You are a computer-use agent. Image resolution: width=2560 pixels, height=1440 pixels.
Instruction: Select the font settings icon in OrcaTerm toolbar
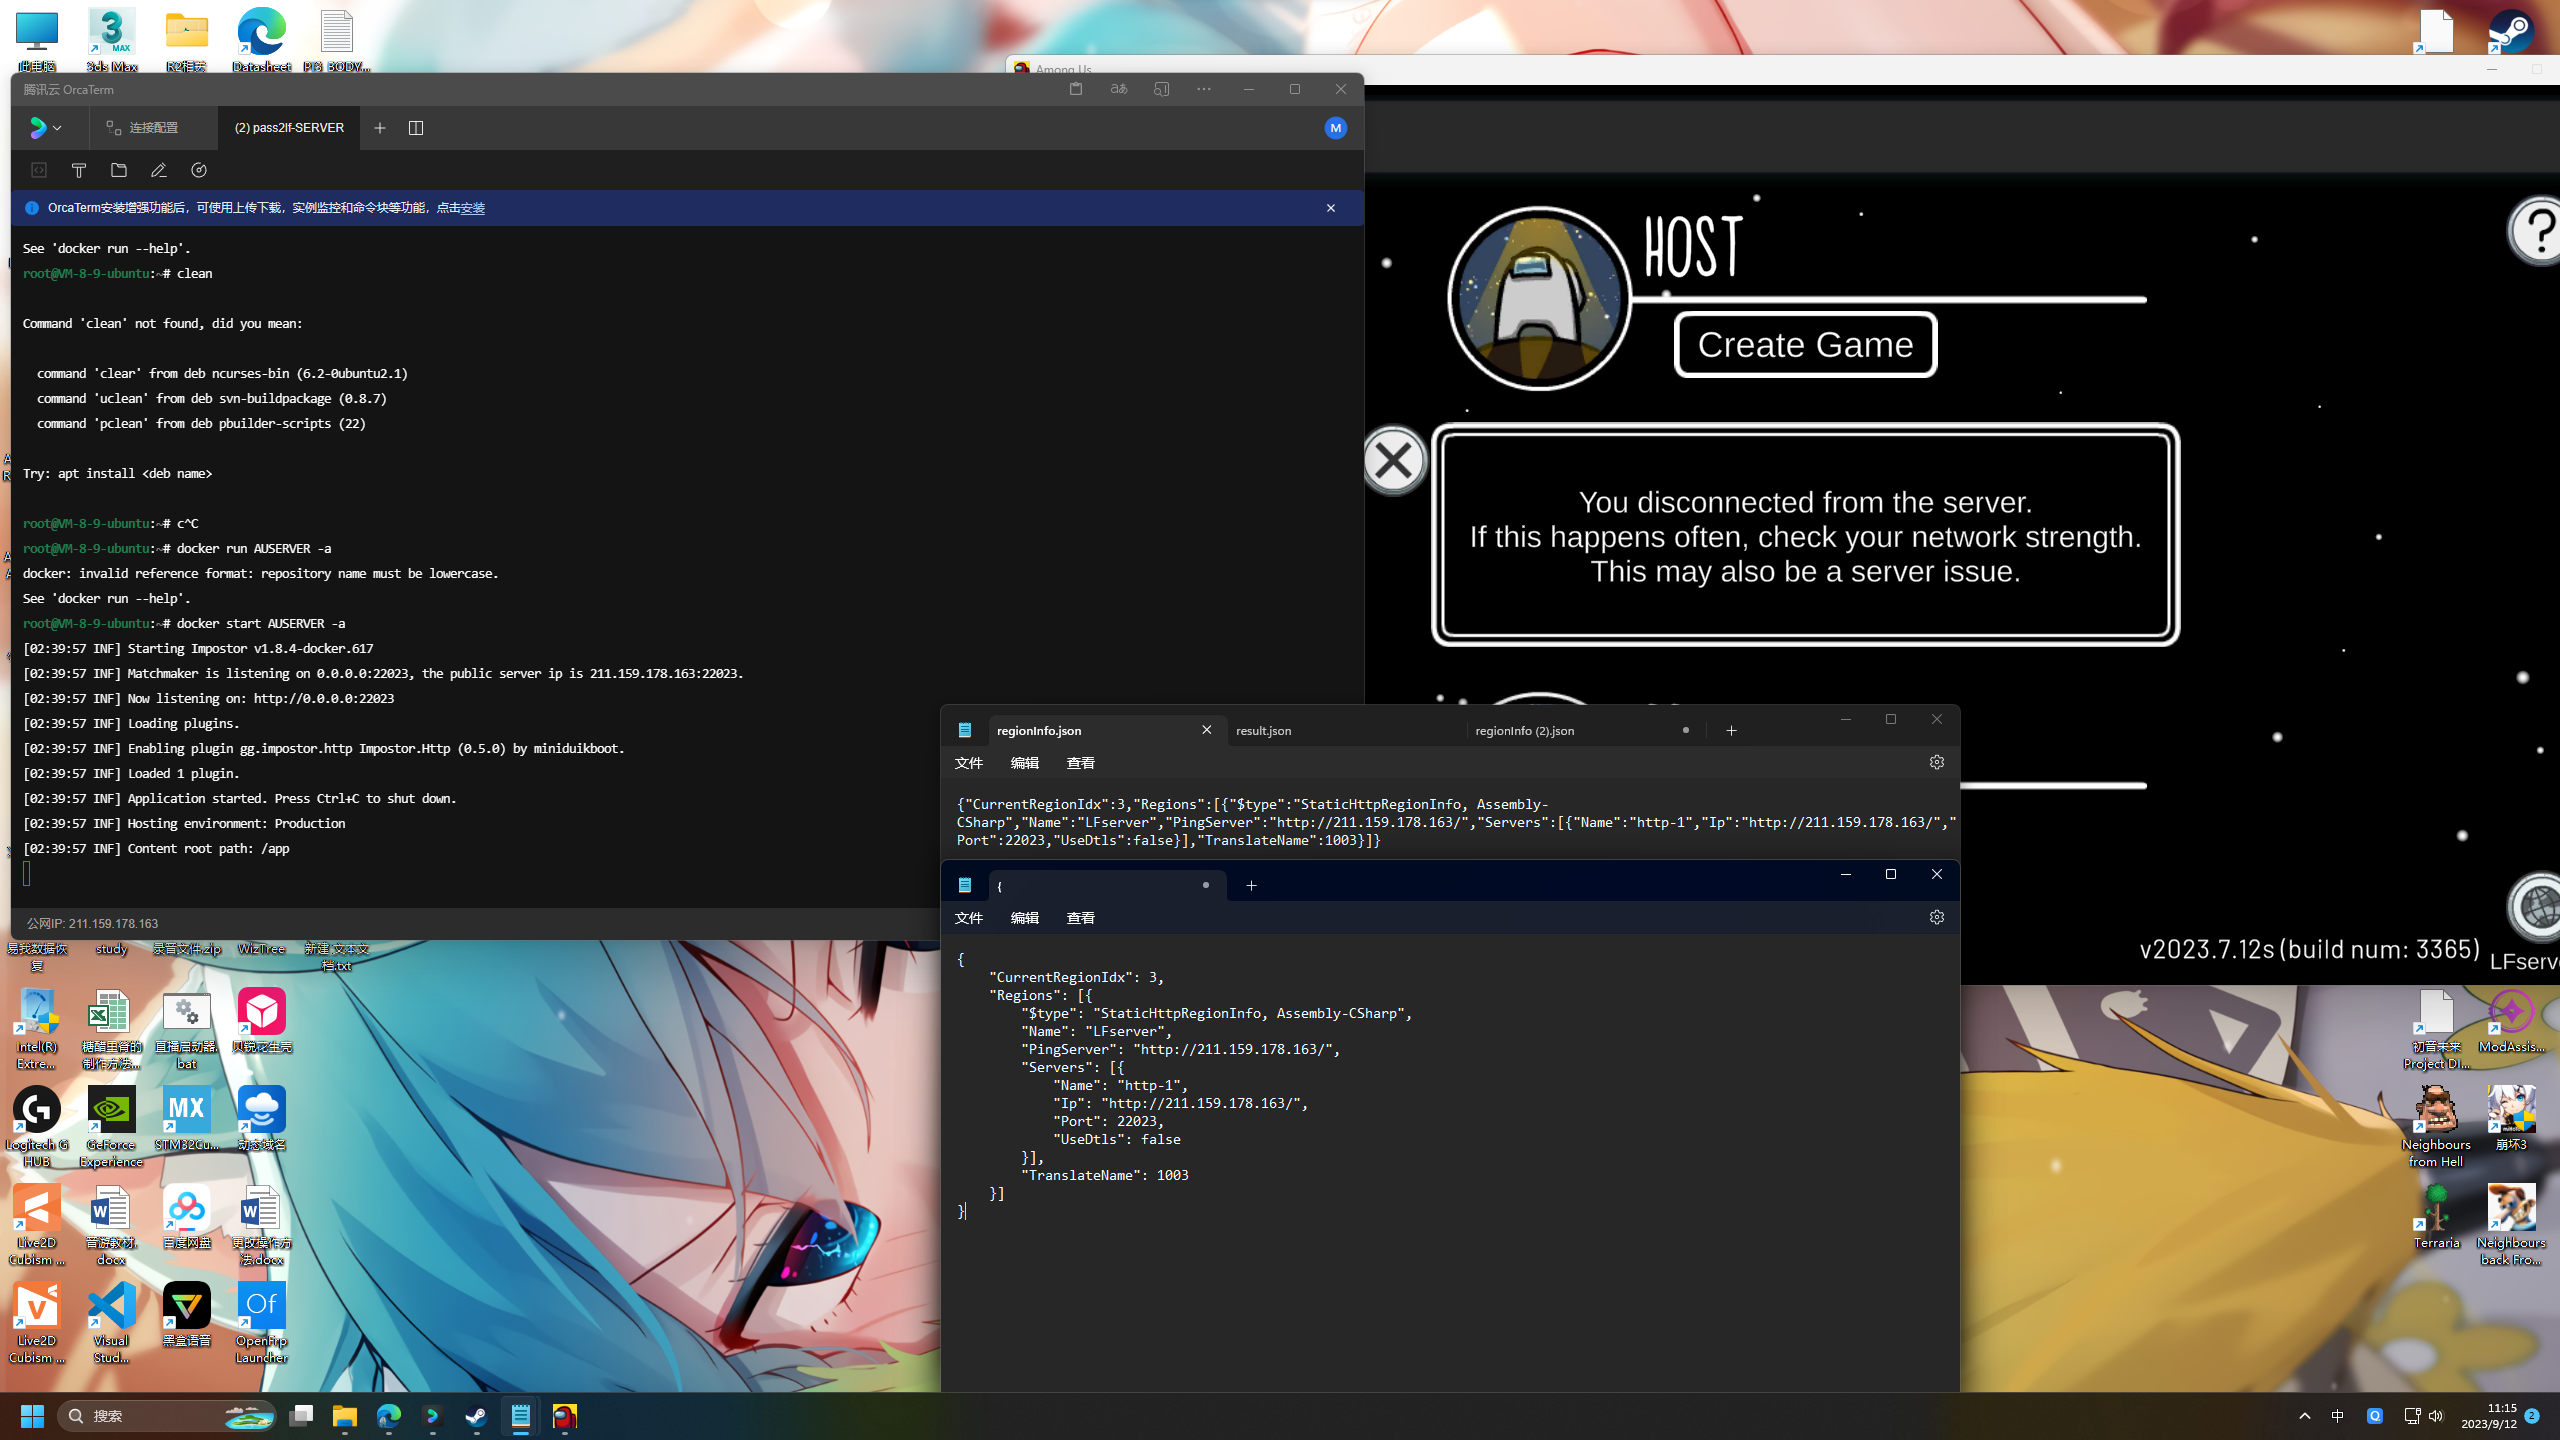click(79, 170)
